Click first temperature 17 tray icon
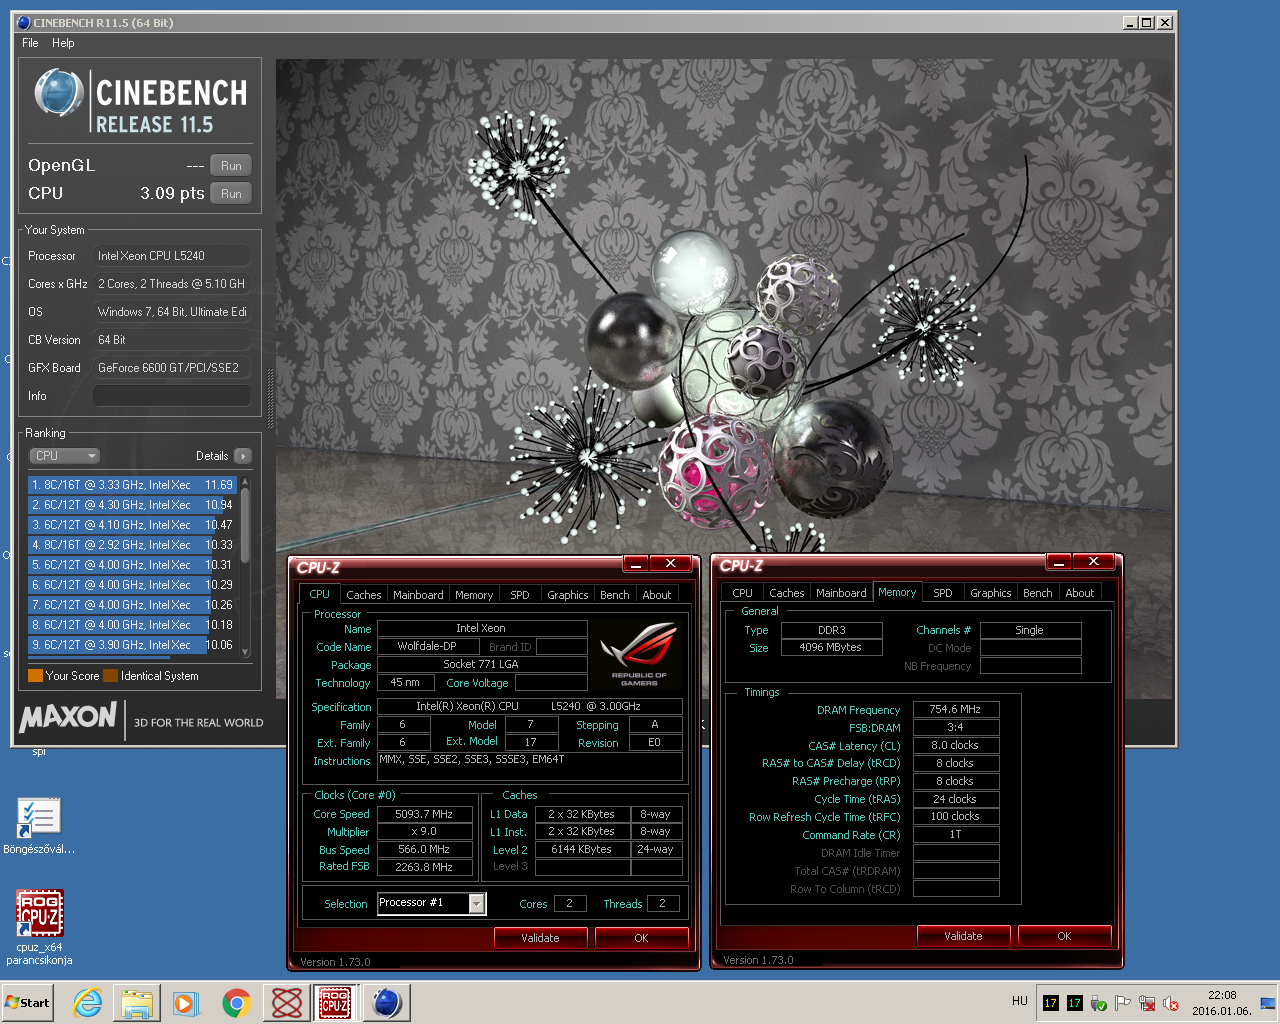The image size is (1280, 1024). (x=1051, y=1003)
